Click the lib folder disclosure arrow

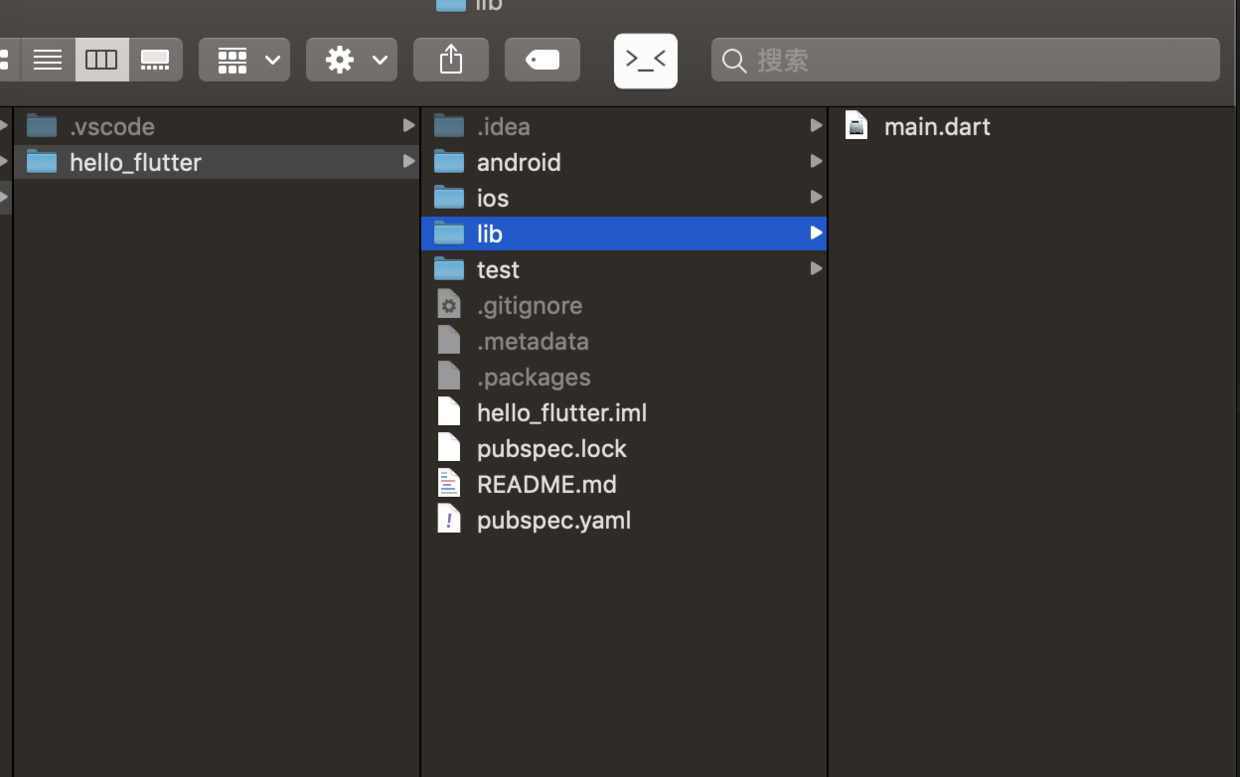coord(816,233)
